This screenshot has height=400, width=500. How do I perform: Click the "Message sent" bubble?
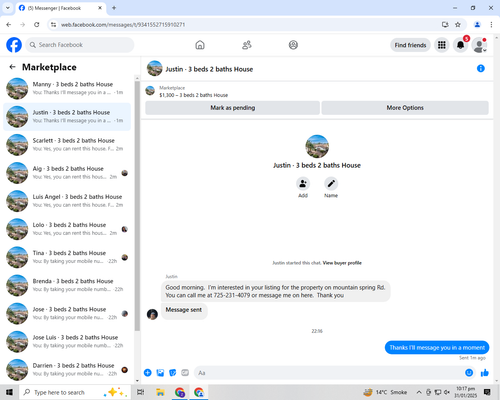click(184, 310)
